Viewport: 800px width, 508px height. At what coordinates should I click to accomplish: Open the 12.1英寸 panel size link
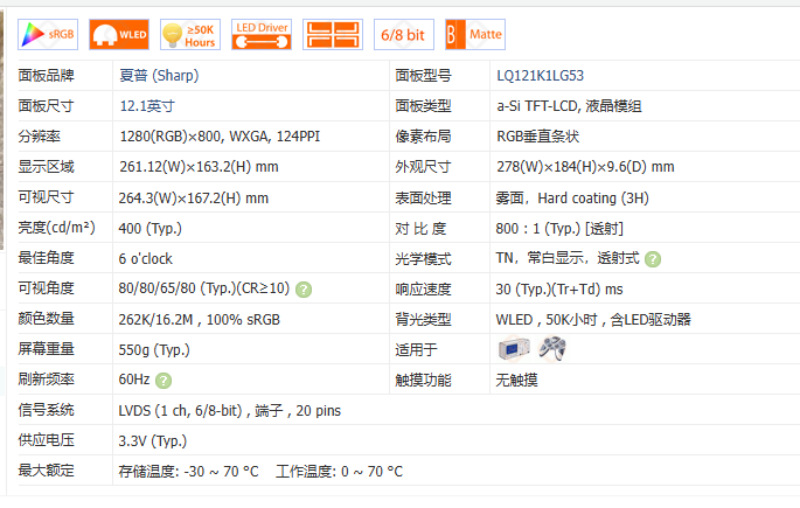pyautogui.click(x=147, y=106)
